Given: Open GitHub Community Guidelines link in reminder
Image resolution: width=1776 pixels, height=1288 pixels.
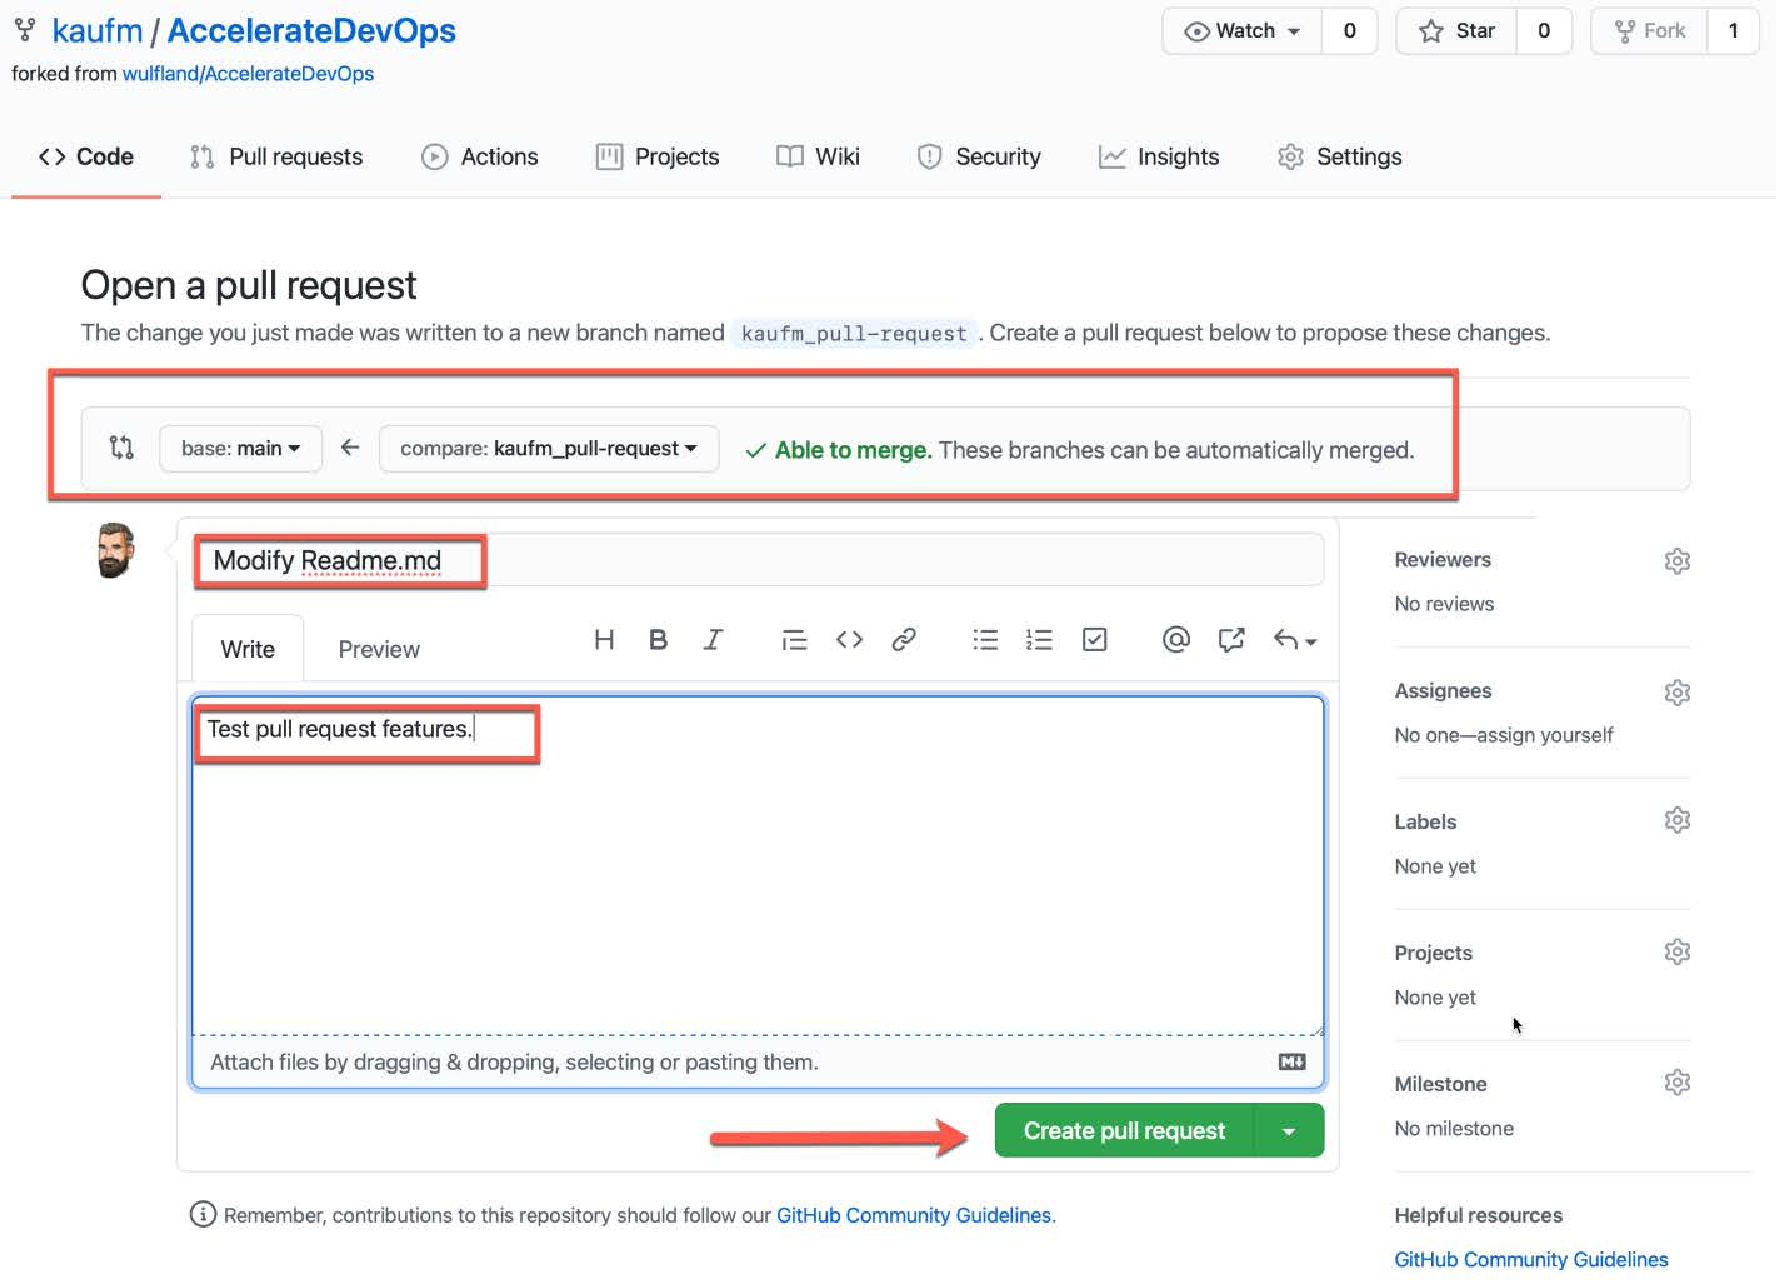Looking at the screenshot, I should pos(914,1216).
